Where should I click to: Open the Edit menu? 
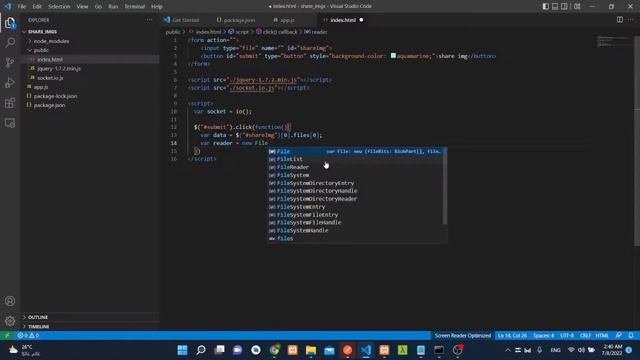(37, 7)
